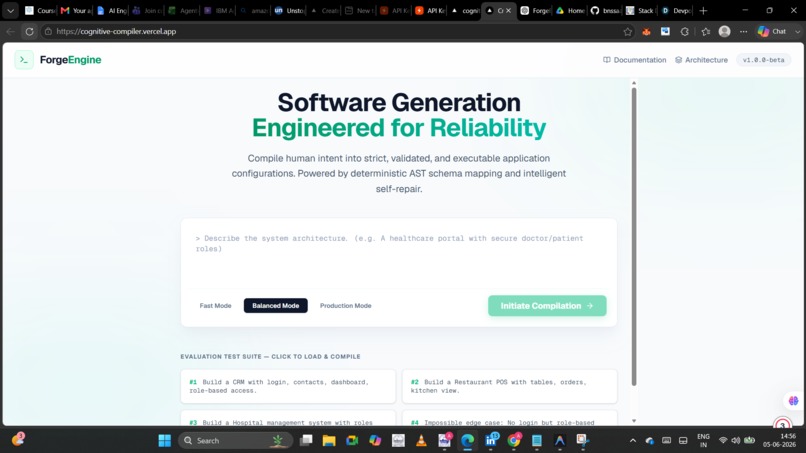Click the scrollbar up arrow
The height and width of the screenshot is (453, 806).
tap(634, 83)
